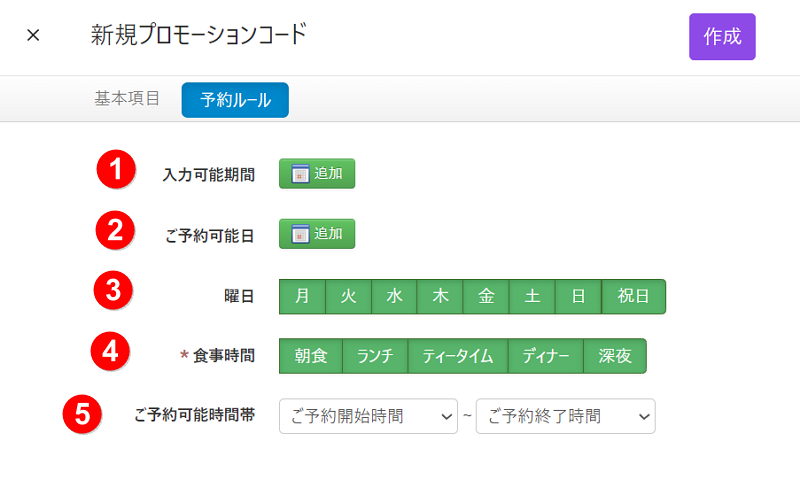The height and width of the screenshot is (495, 800).
Task: Select the 予約ルール tab
Action: pyautogui.click(x=235, y=100)
